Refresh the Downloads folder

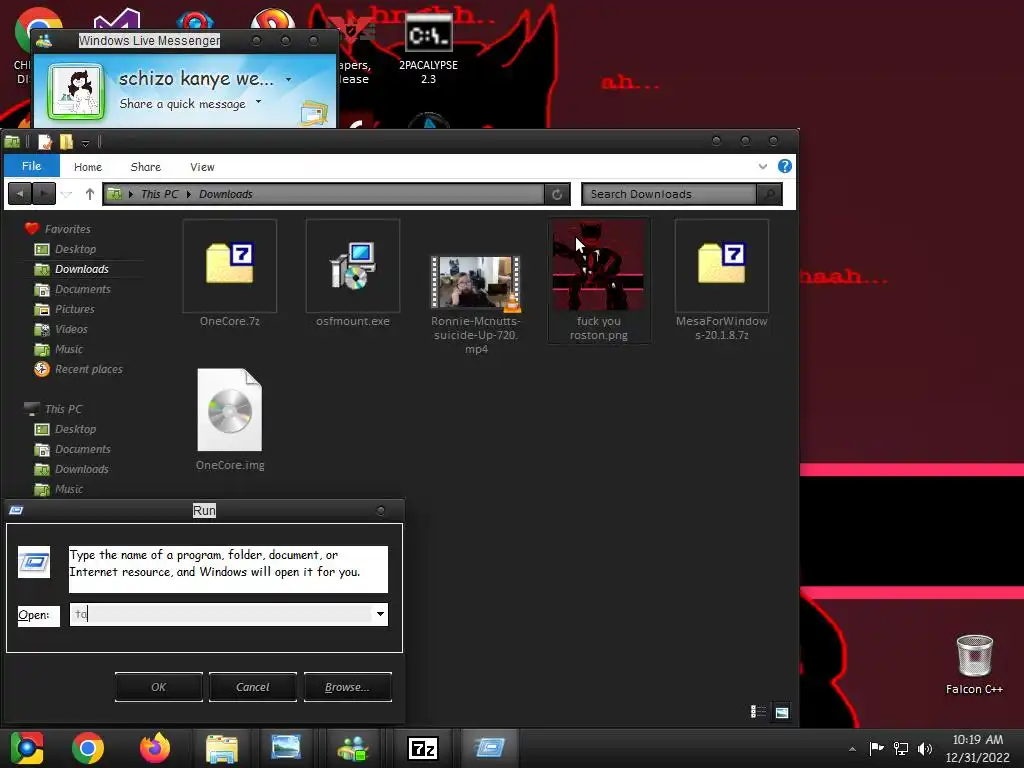[557, 194]
